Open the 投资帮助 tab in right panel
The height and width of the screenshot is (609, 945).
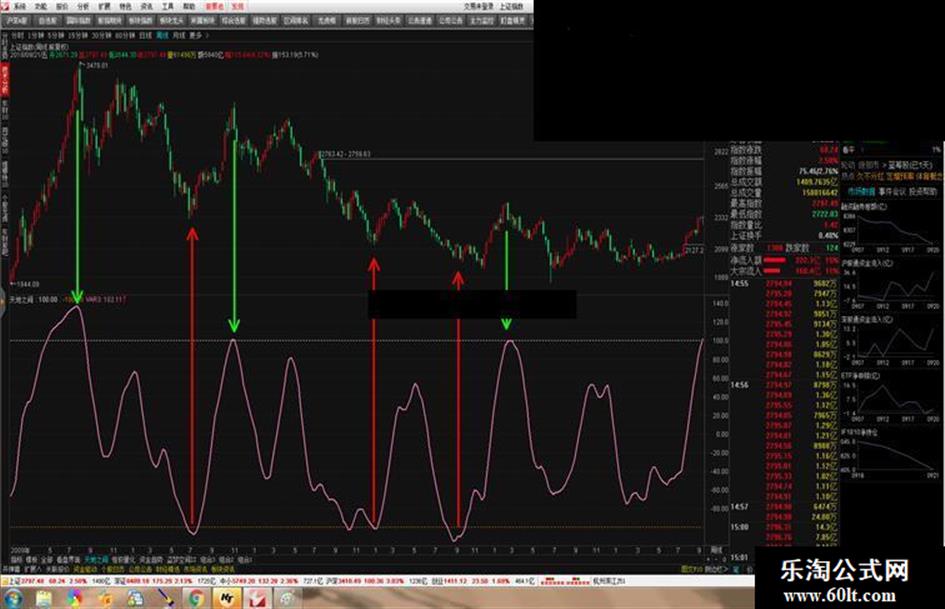point(924,191)
